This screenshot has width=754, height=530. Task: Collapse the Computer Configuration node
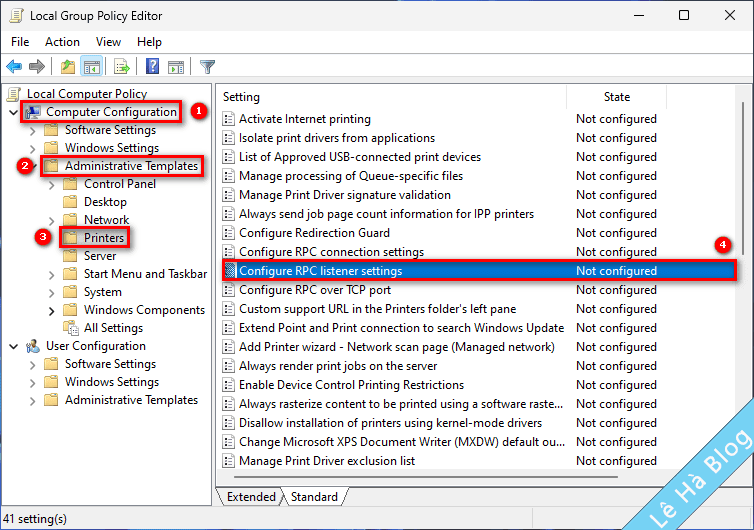click(x=13, y=112)
